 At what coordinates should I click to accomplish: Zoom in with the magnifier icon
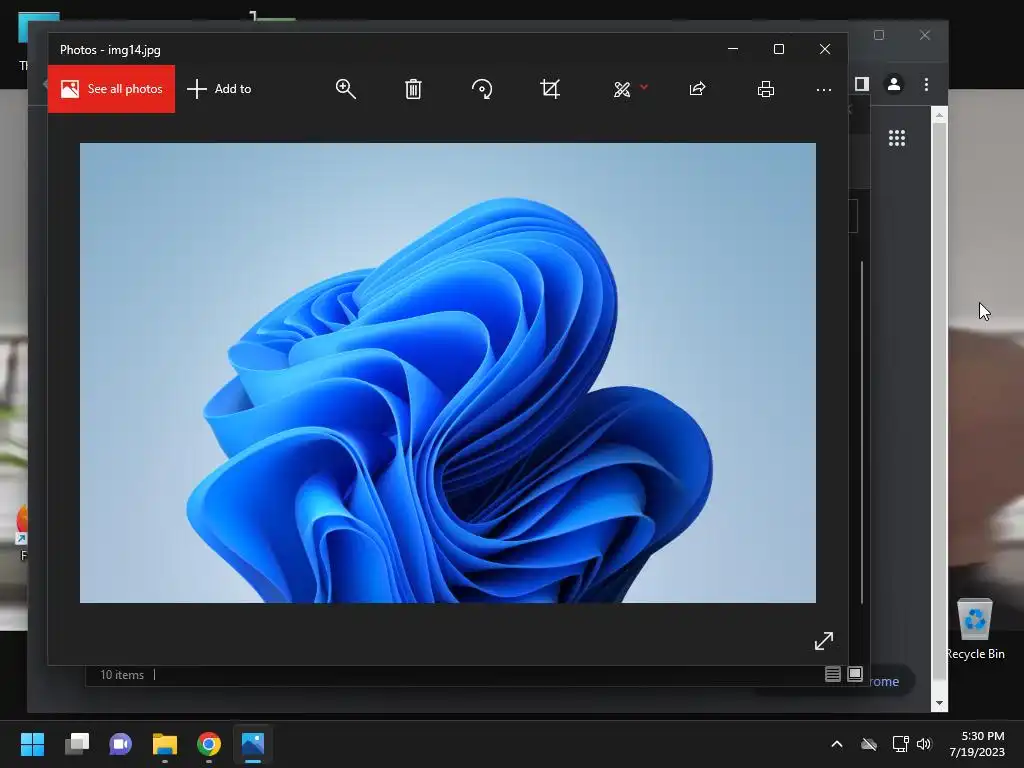pos(345,89)
